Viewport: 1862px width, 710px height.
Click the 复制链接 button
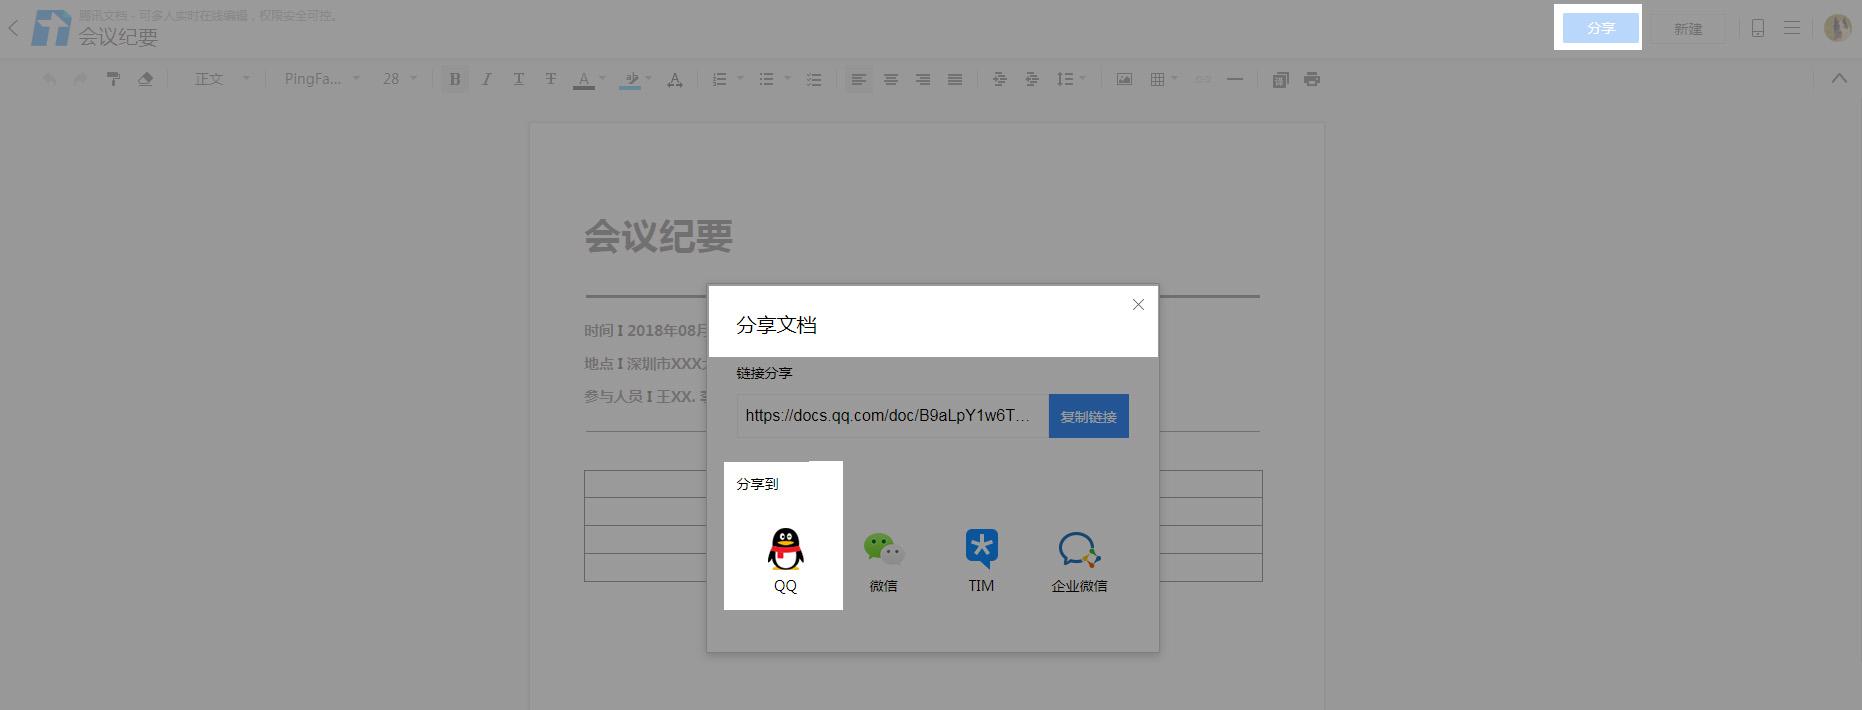pyautogui.click(x=1088, y=416)
